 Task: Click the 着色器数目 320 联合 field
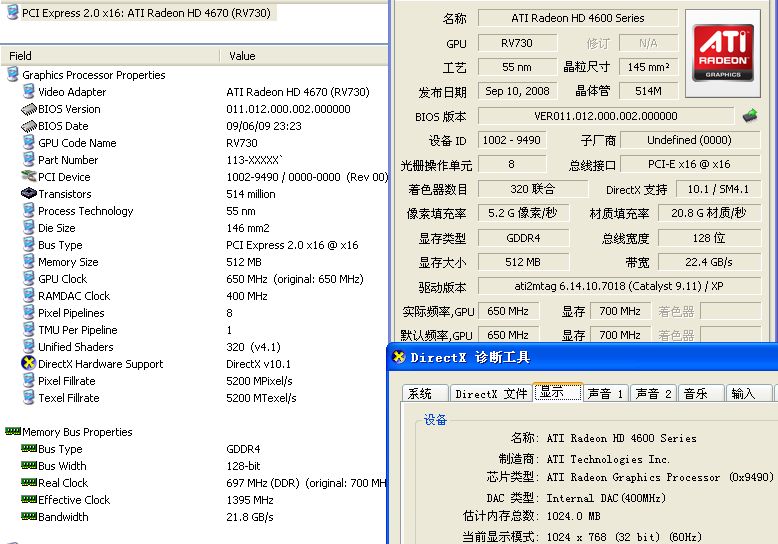coord(532,189)
